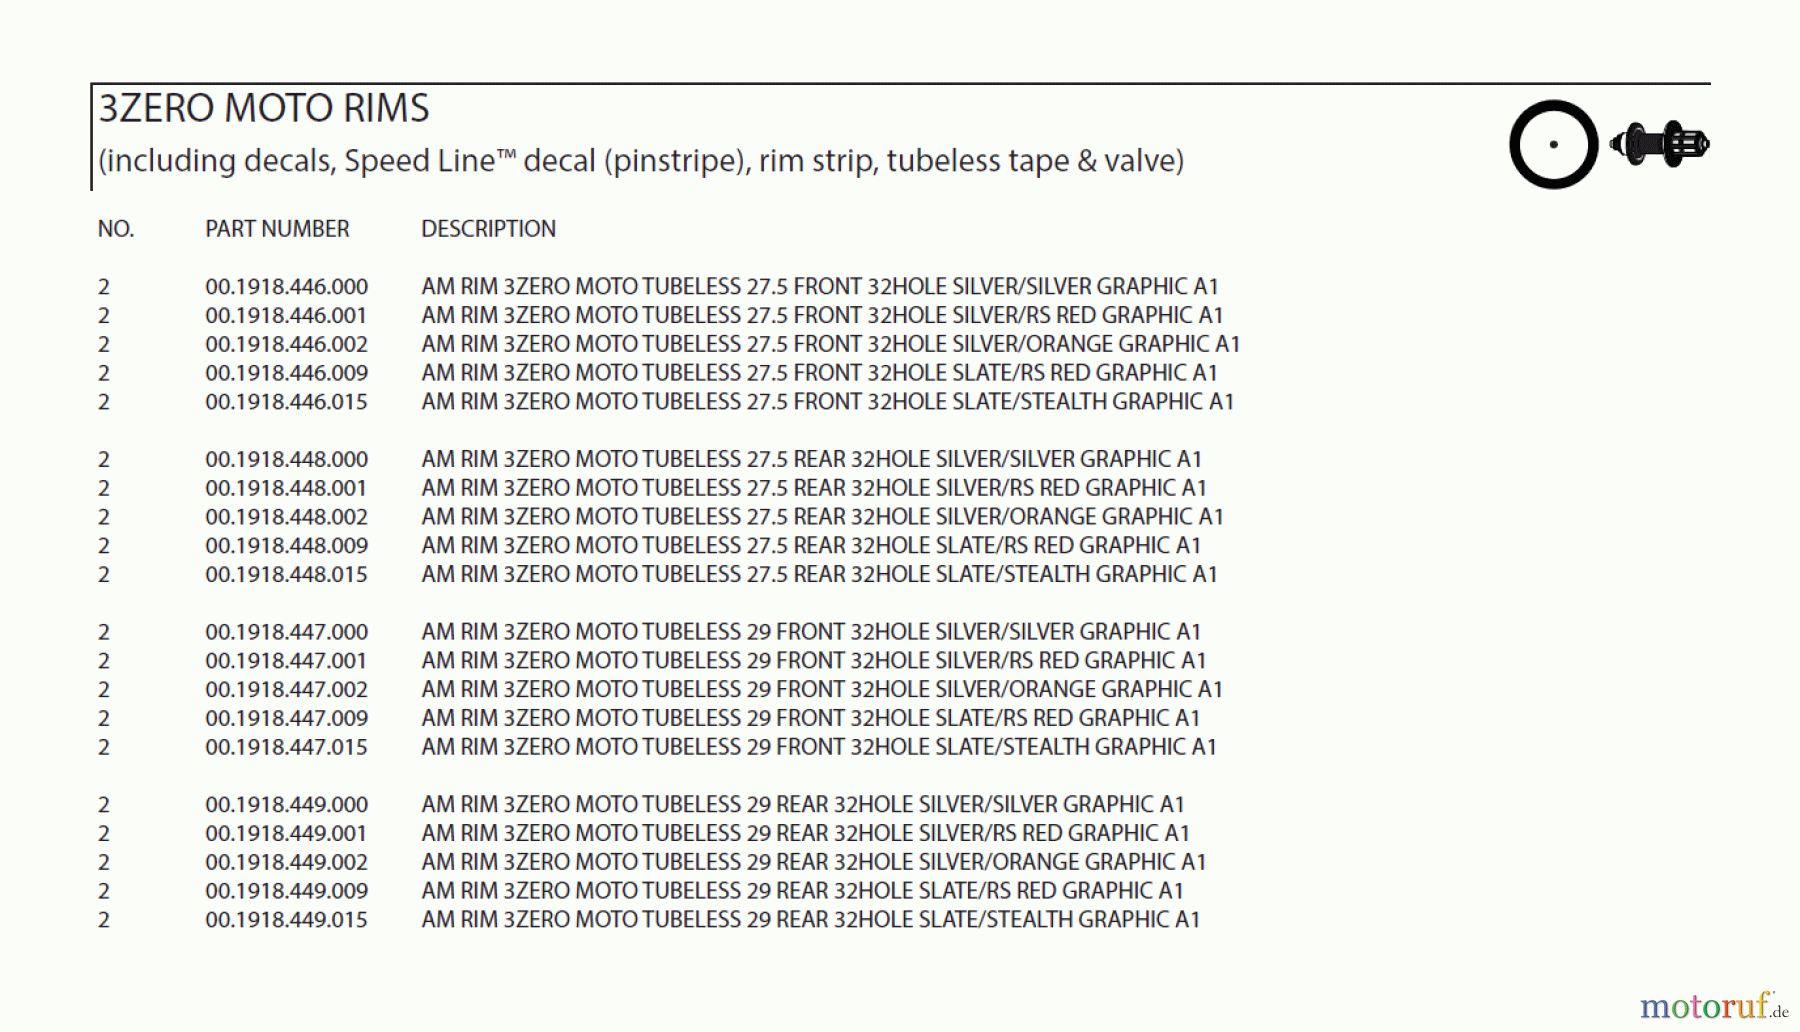Select part number 00.1918.448.009

286,546
